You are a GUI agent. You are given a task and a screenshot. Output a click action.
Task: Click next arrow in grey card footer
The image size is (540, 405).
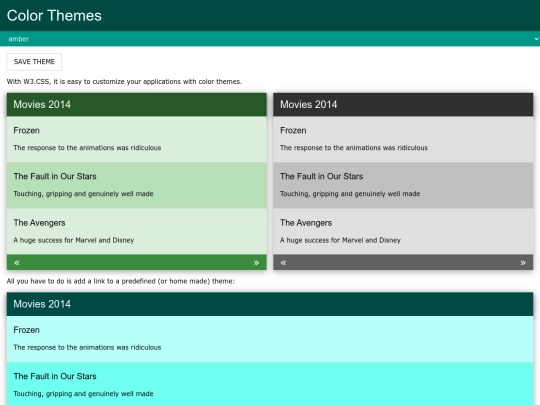(523, 263)
